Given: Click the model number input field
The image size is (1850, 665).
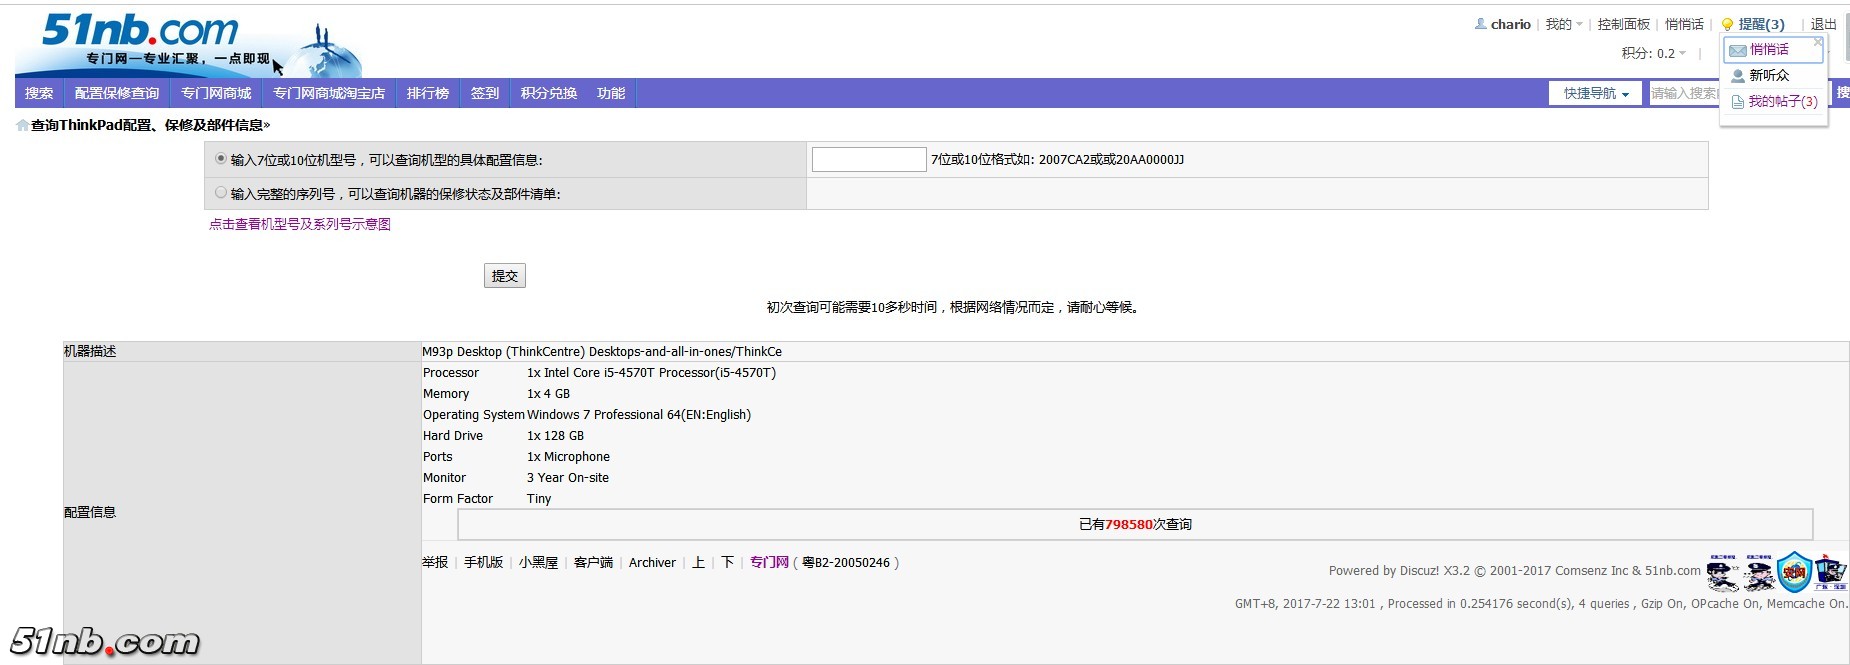Looking at the screenshot, I should click(x=868, y=159).
